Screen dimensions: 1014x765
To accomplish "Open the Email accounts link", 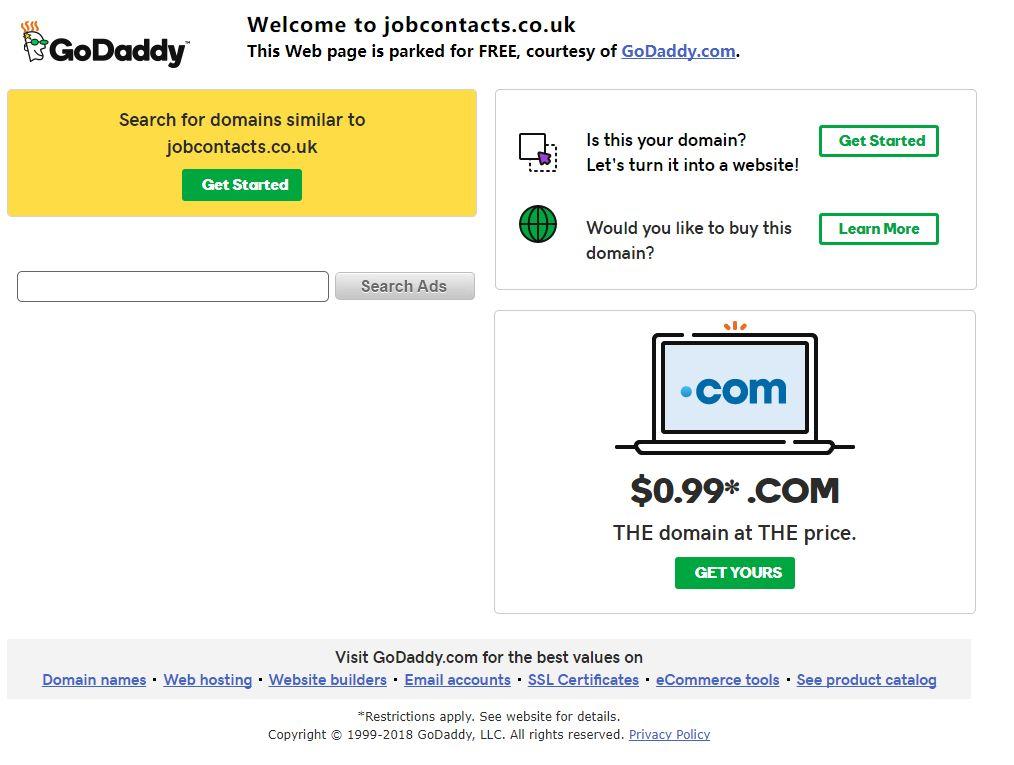I will [x=457, y=680].
